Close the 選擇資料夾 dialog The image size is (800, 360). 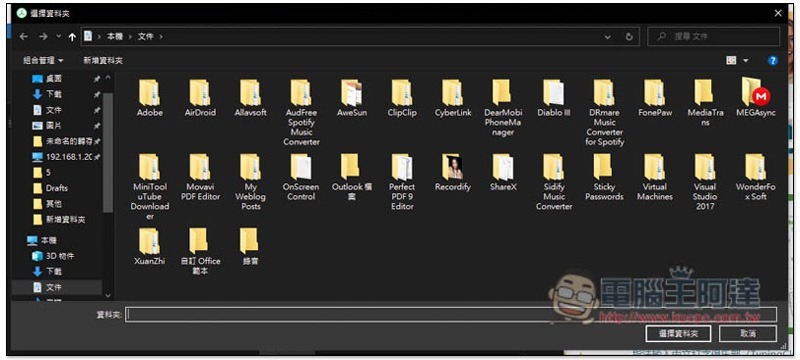click(x=778, y=14)
